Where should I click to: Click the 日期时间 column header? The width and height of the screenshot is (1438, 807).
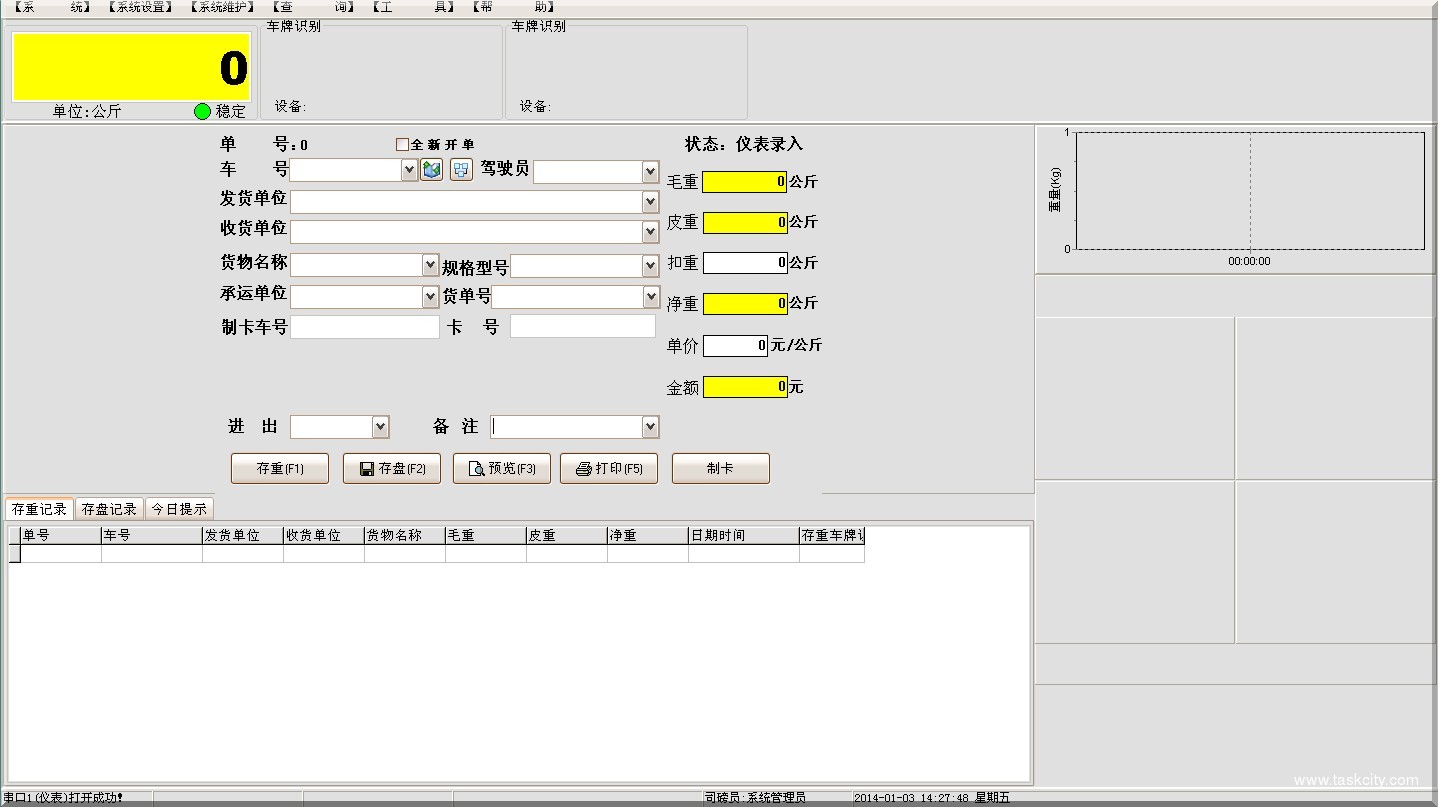[x=744, y=536]
